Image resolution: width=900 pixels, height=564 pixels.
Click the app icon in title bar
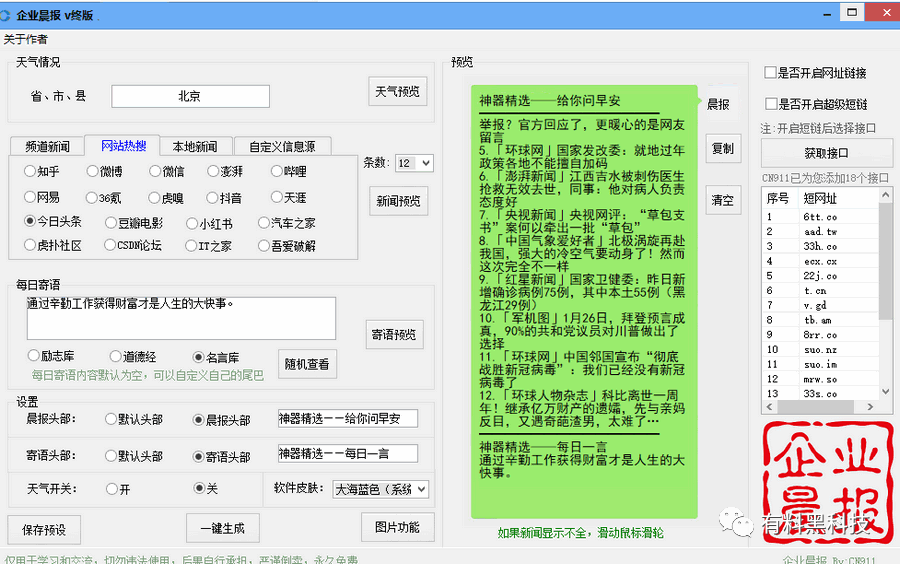coord(5,15)
